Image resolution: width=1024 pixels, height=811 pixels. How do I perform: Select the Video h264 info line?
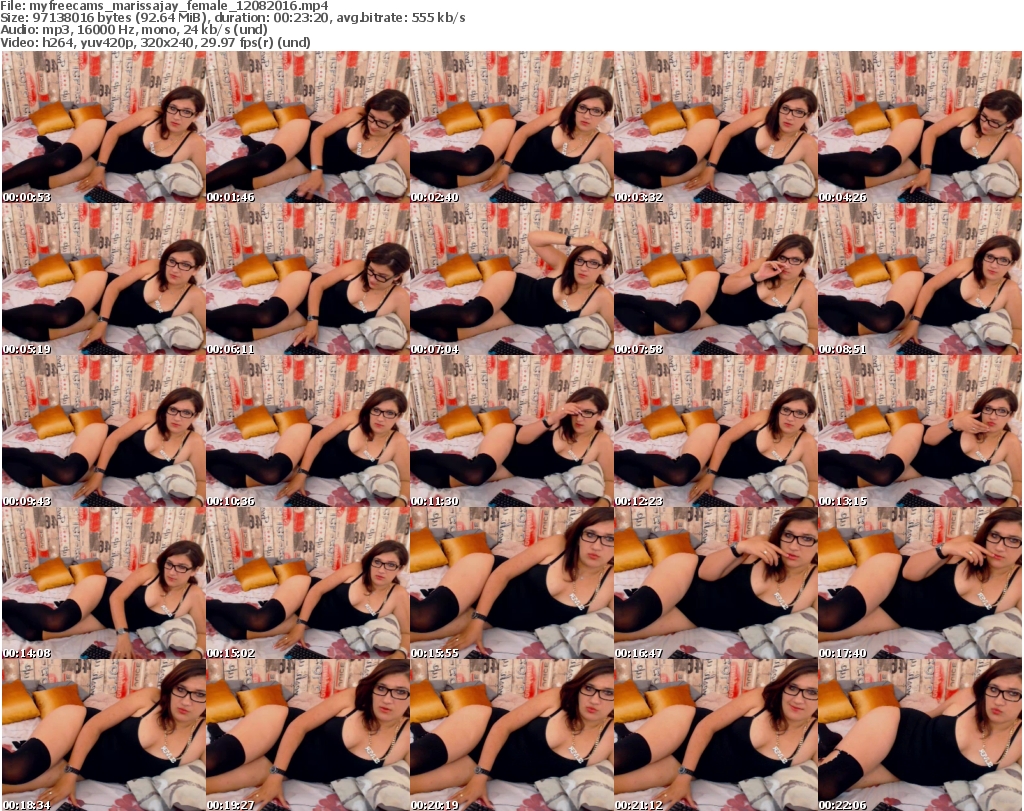(x=155, y=42)
